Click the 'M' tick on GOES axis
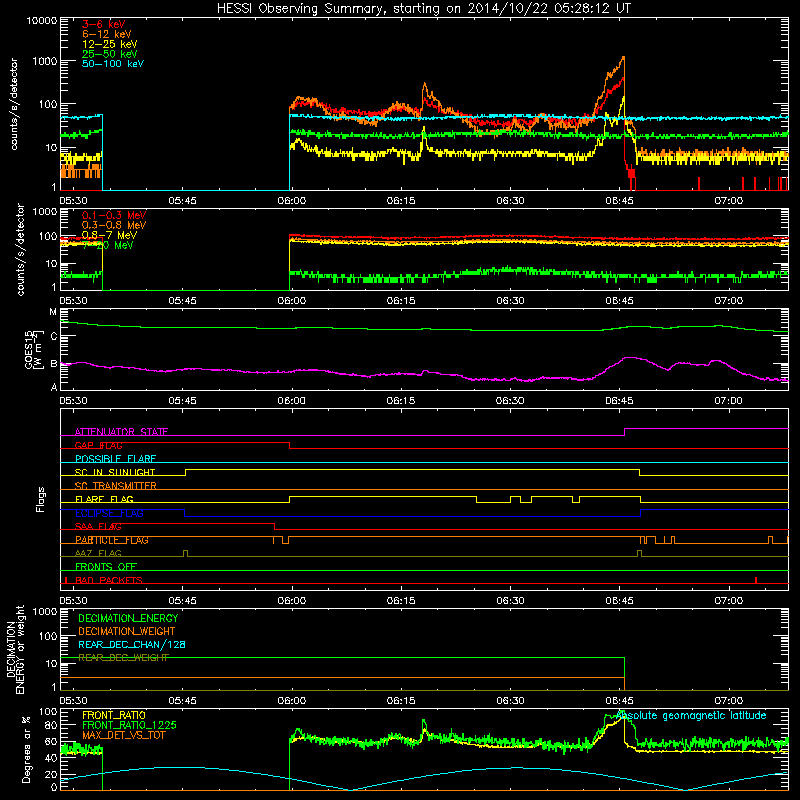This screenshot has width=800, height=800. (53, 312)
